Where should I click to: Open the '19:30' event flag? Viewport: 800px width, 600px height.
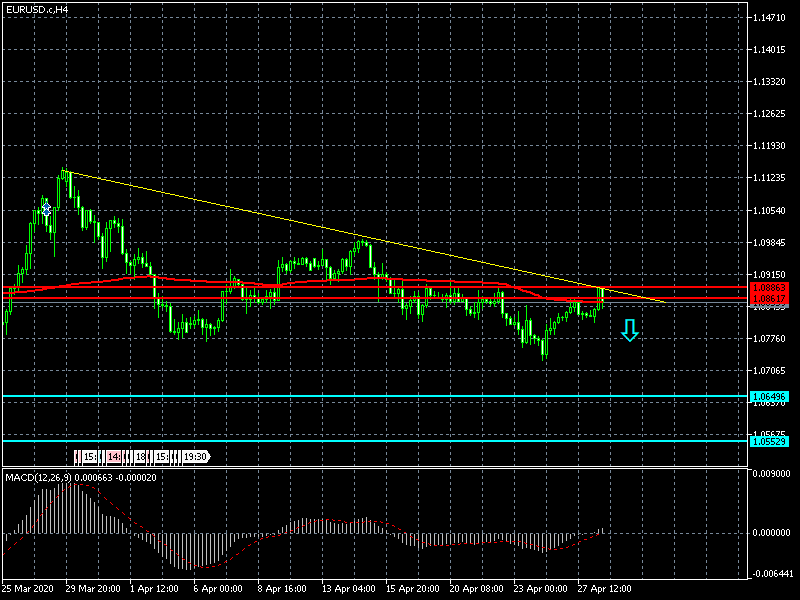pos(194,457)
